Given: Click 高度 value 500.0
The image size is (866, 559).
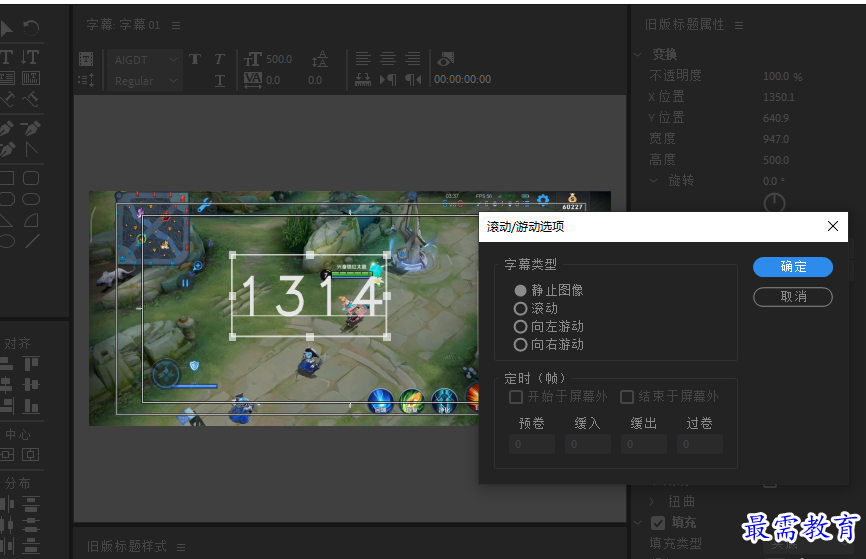Looking at the screenshot, I should point(776,160).
